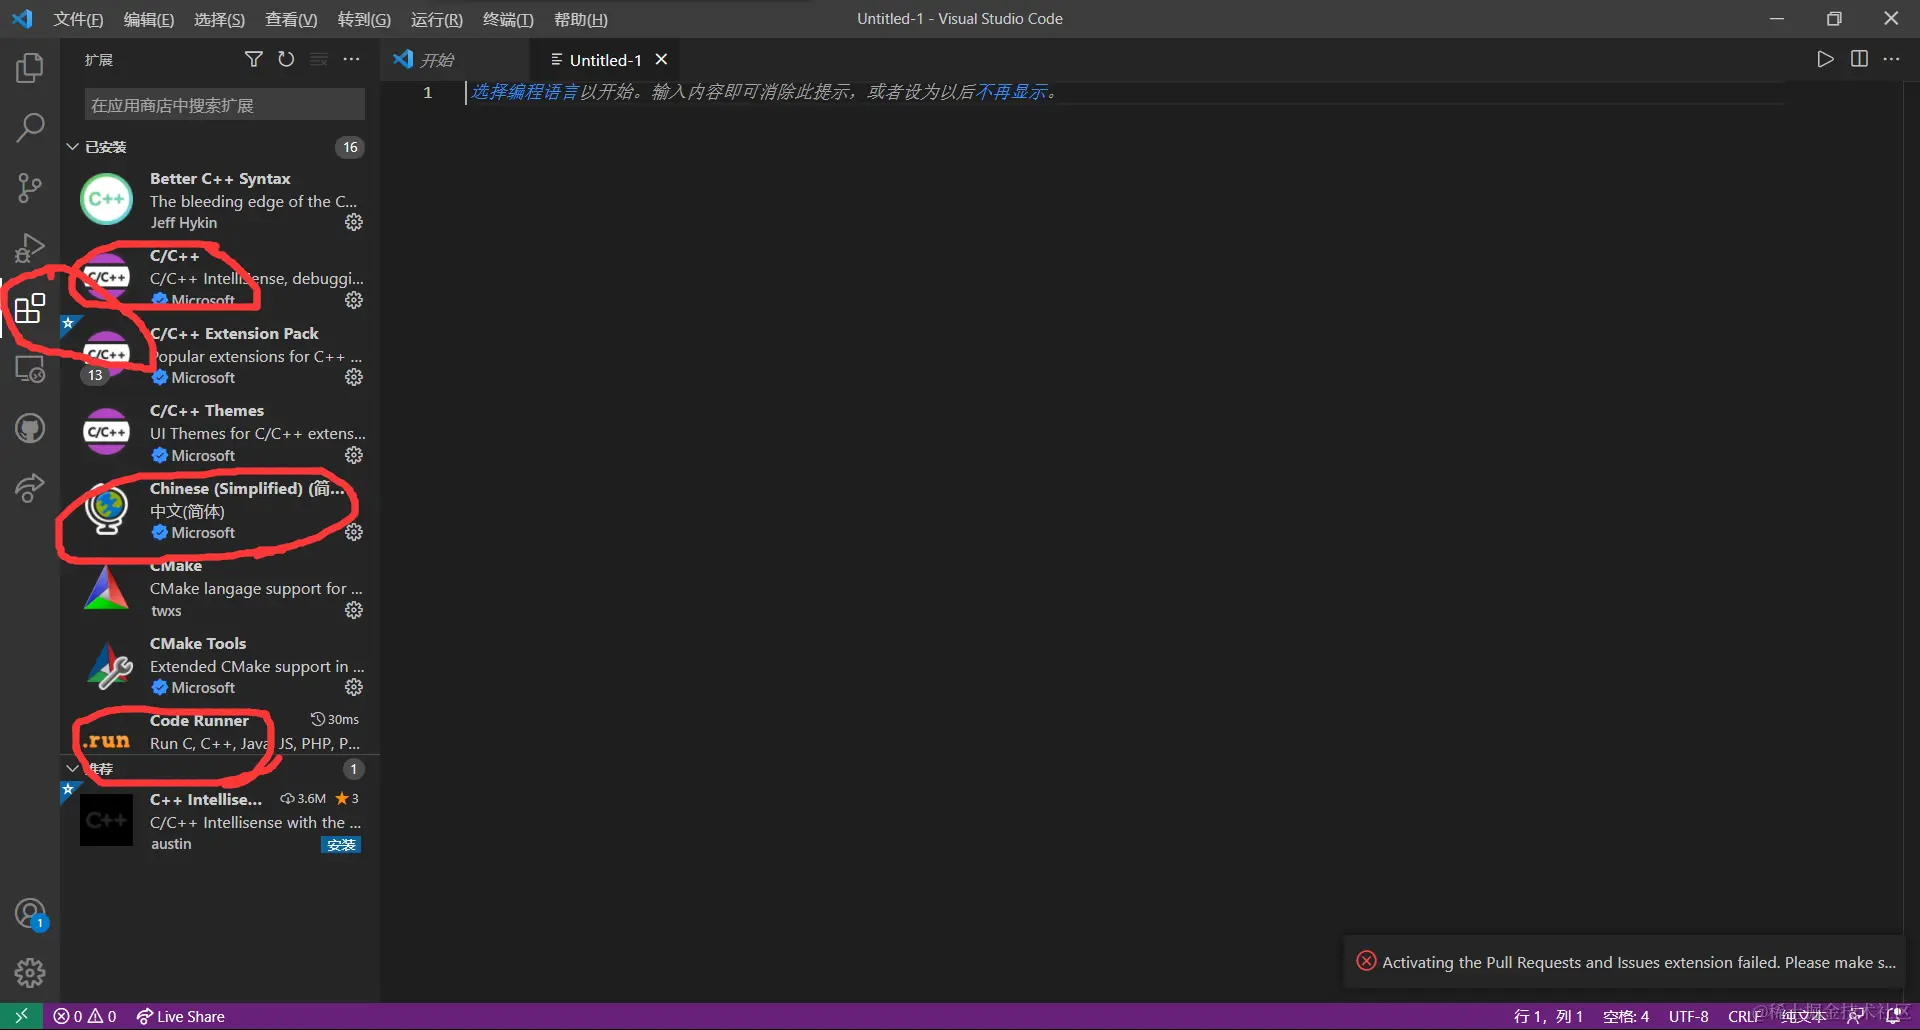Open the Live Share view in activity bar
Image resolution: width=1920 pixels, height=1030 pixels.
(30, 489)
